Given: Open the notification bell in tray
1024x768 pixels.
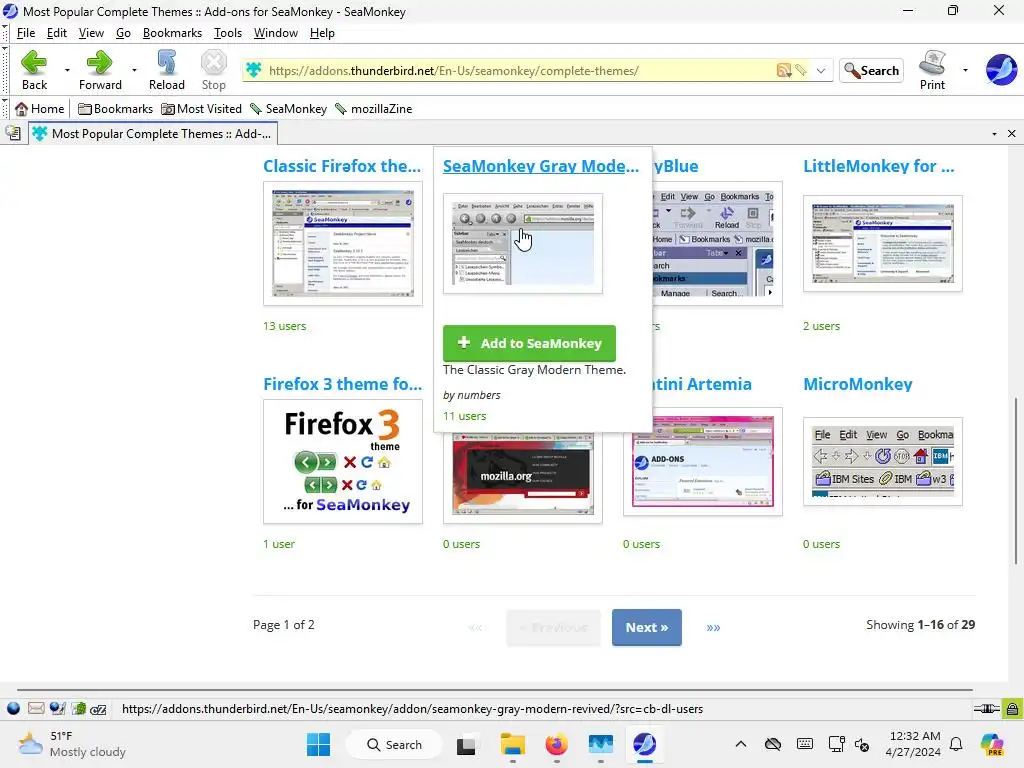Looking at the screenshot, I should click(956, 744).
